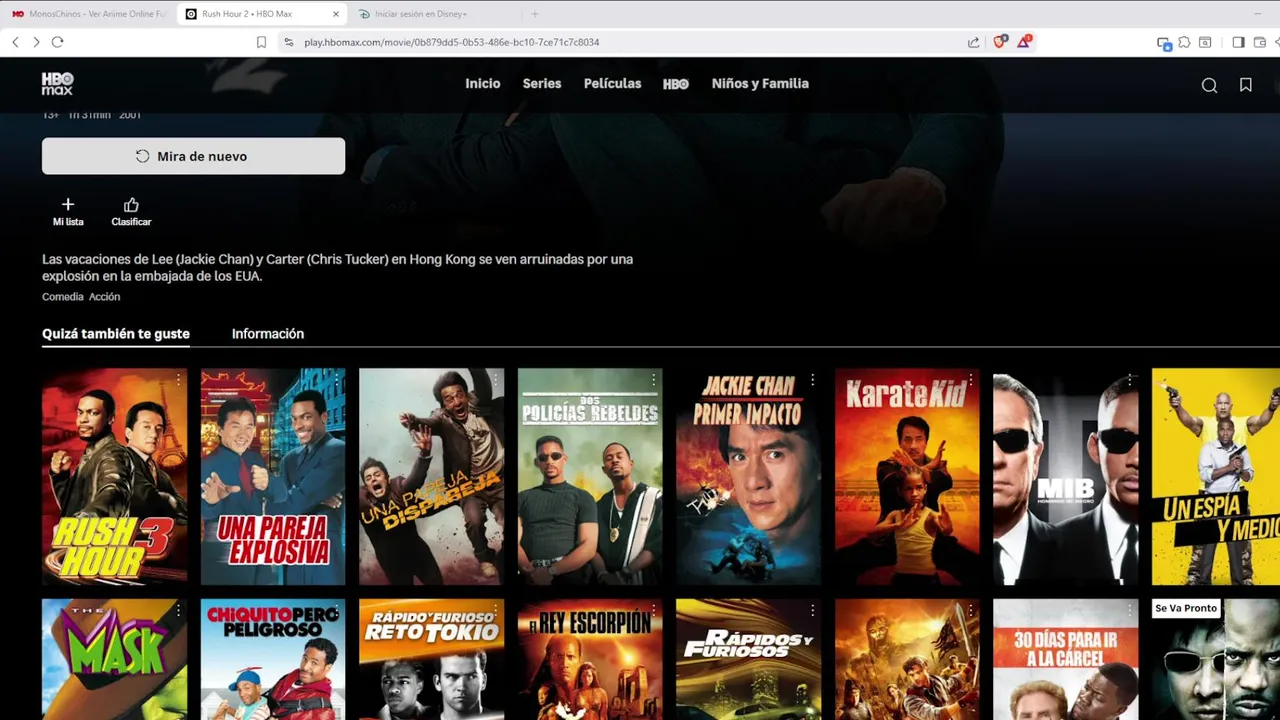Open Dos Policías Rebeldes poster
Viewport: 1280px width, 720px height.
pos(590,476)
